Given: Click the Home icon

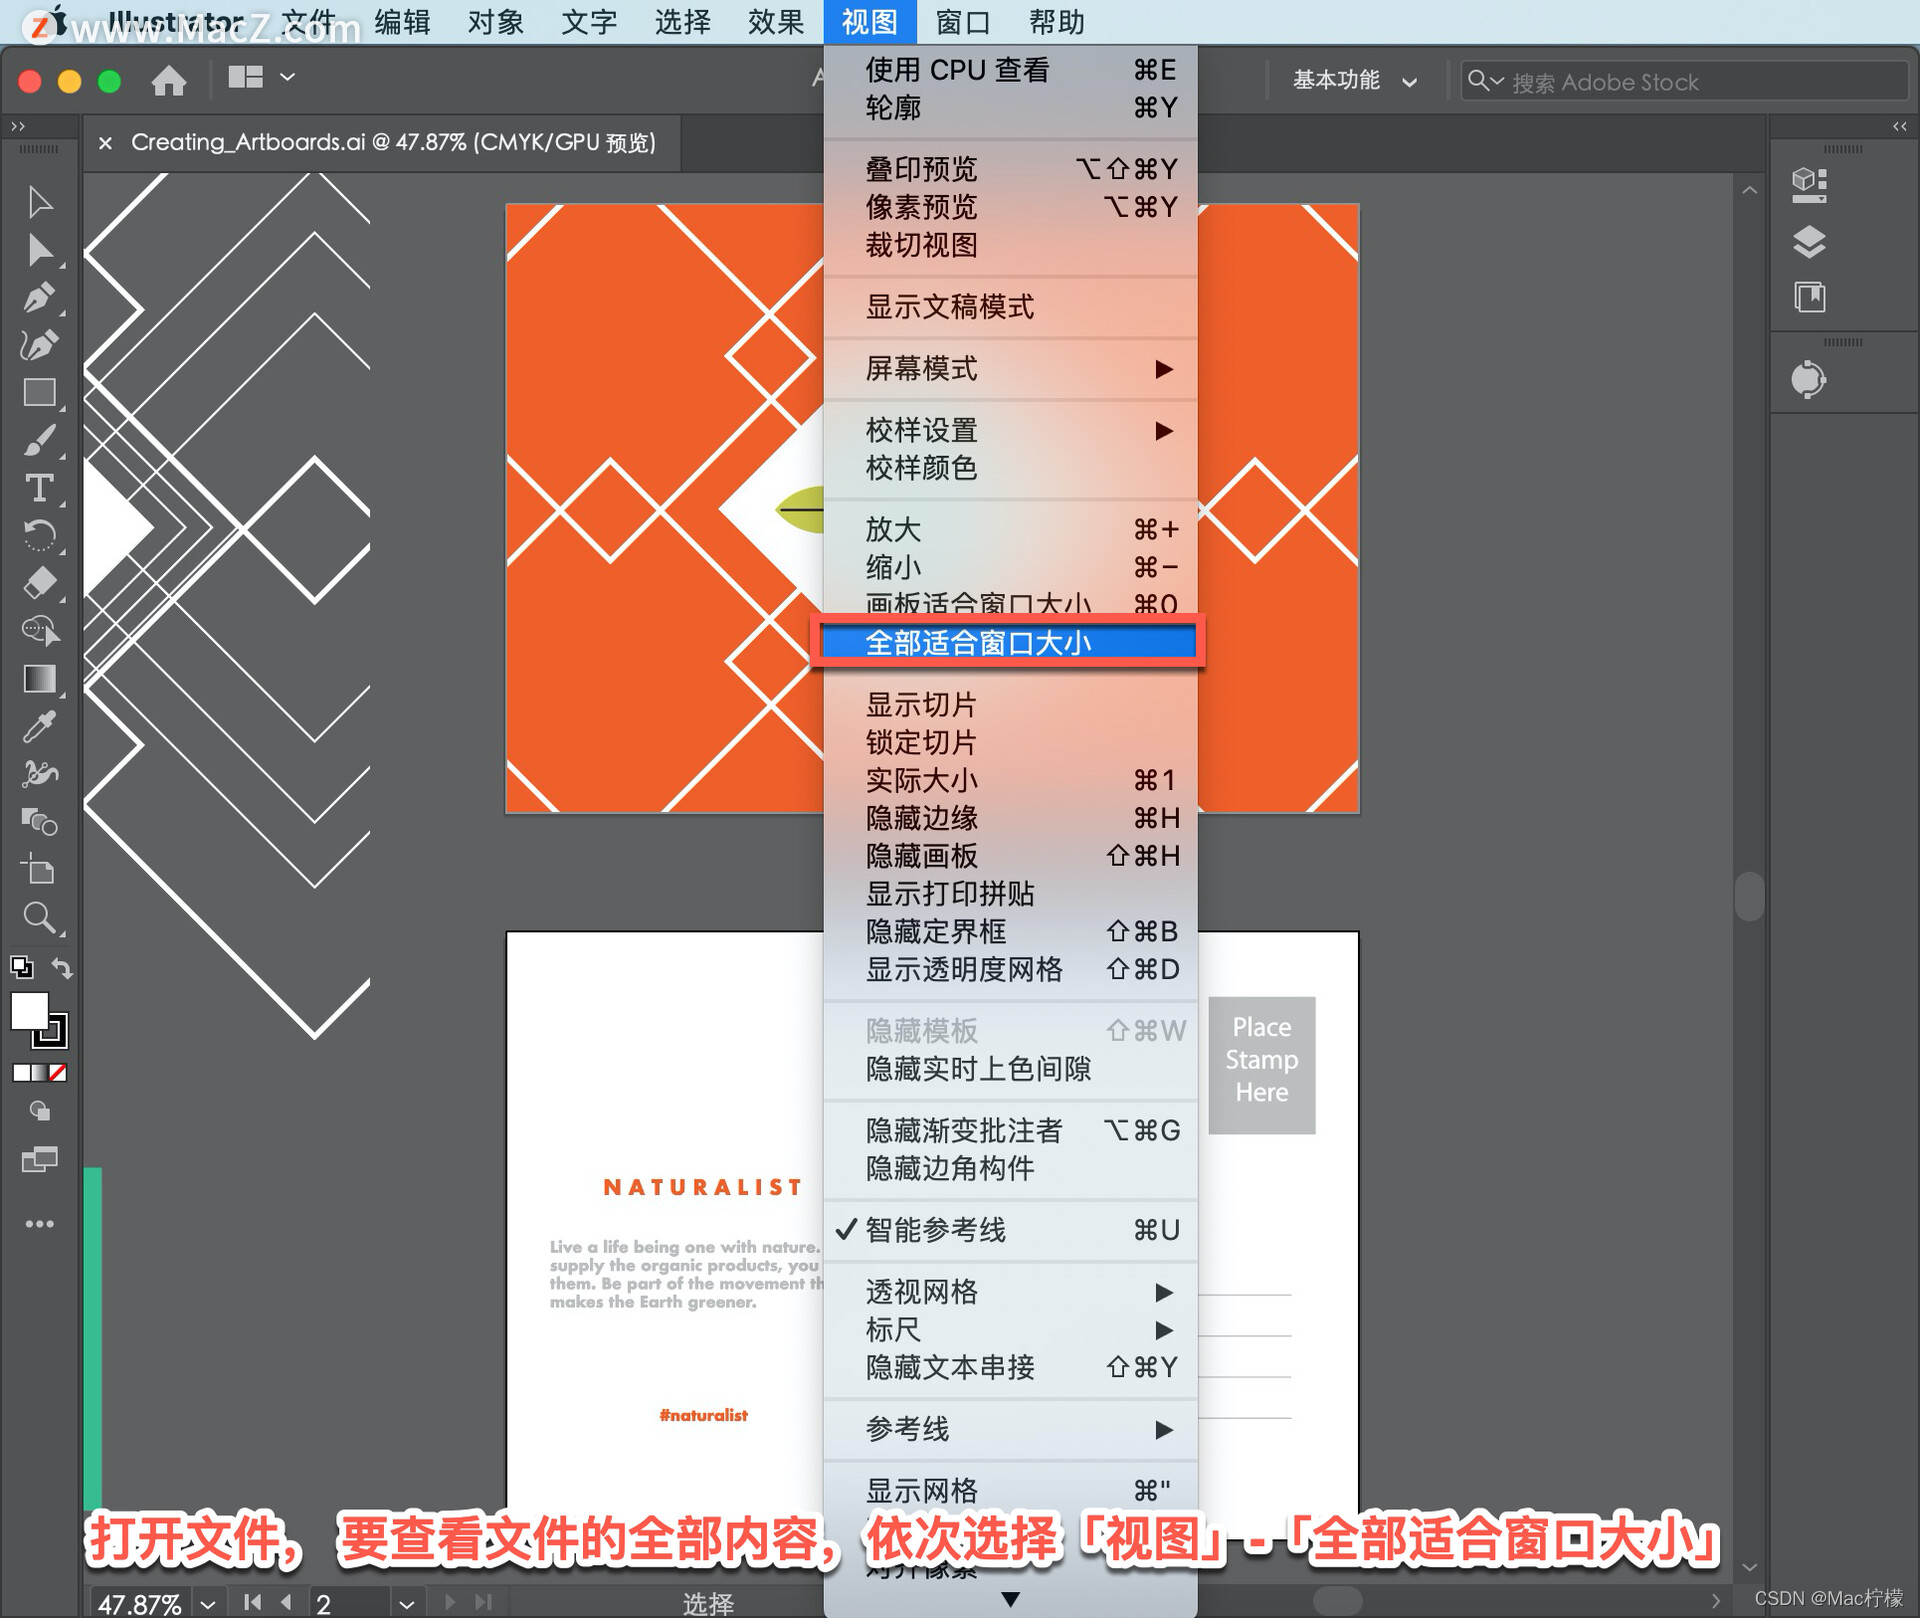Looking at the screenshot, I should click(x=168, y=80).
